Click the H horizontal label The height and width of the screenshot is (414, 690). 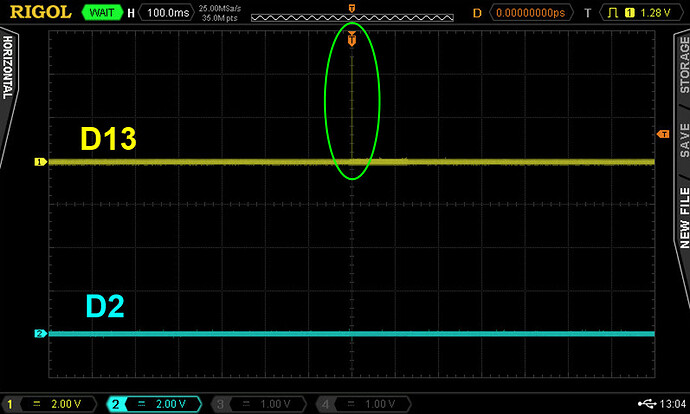131,13
